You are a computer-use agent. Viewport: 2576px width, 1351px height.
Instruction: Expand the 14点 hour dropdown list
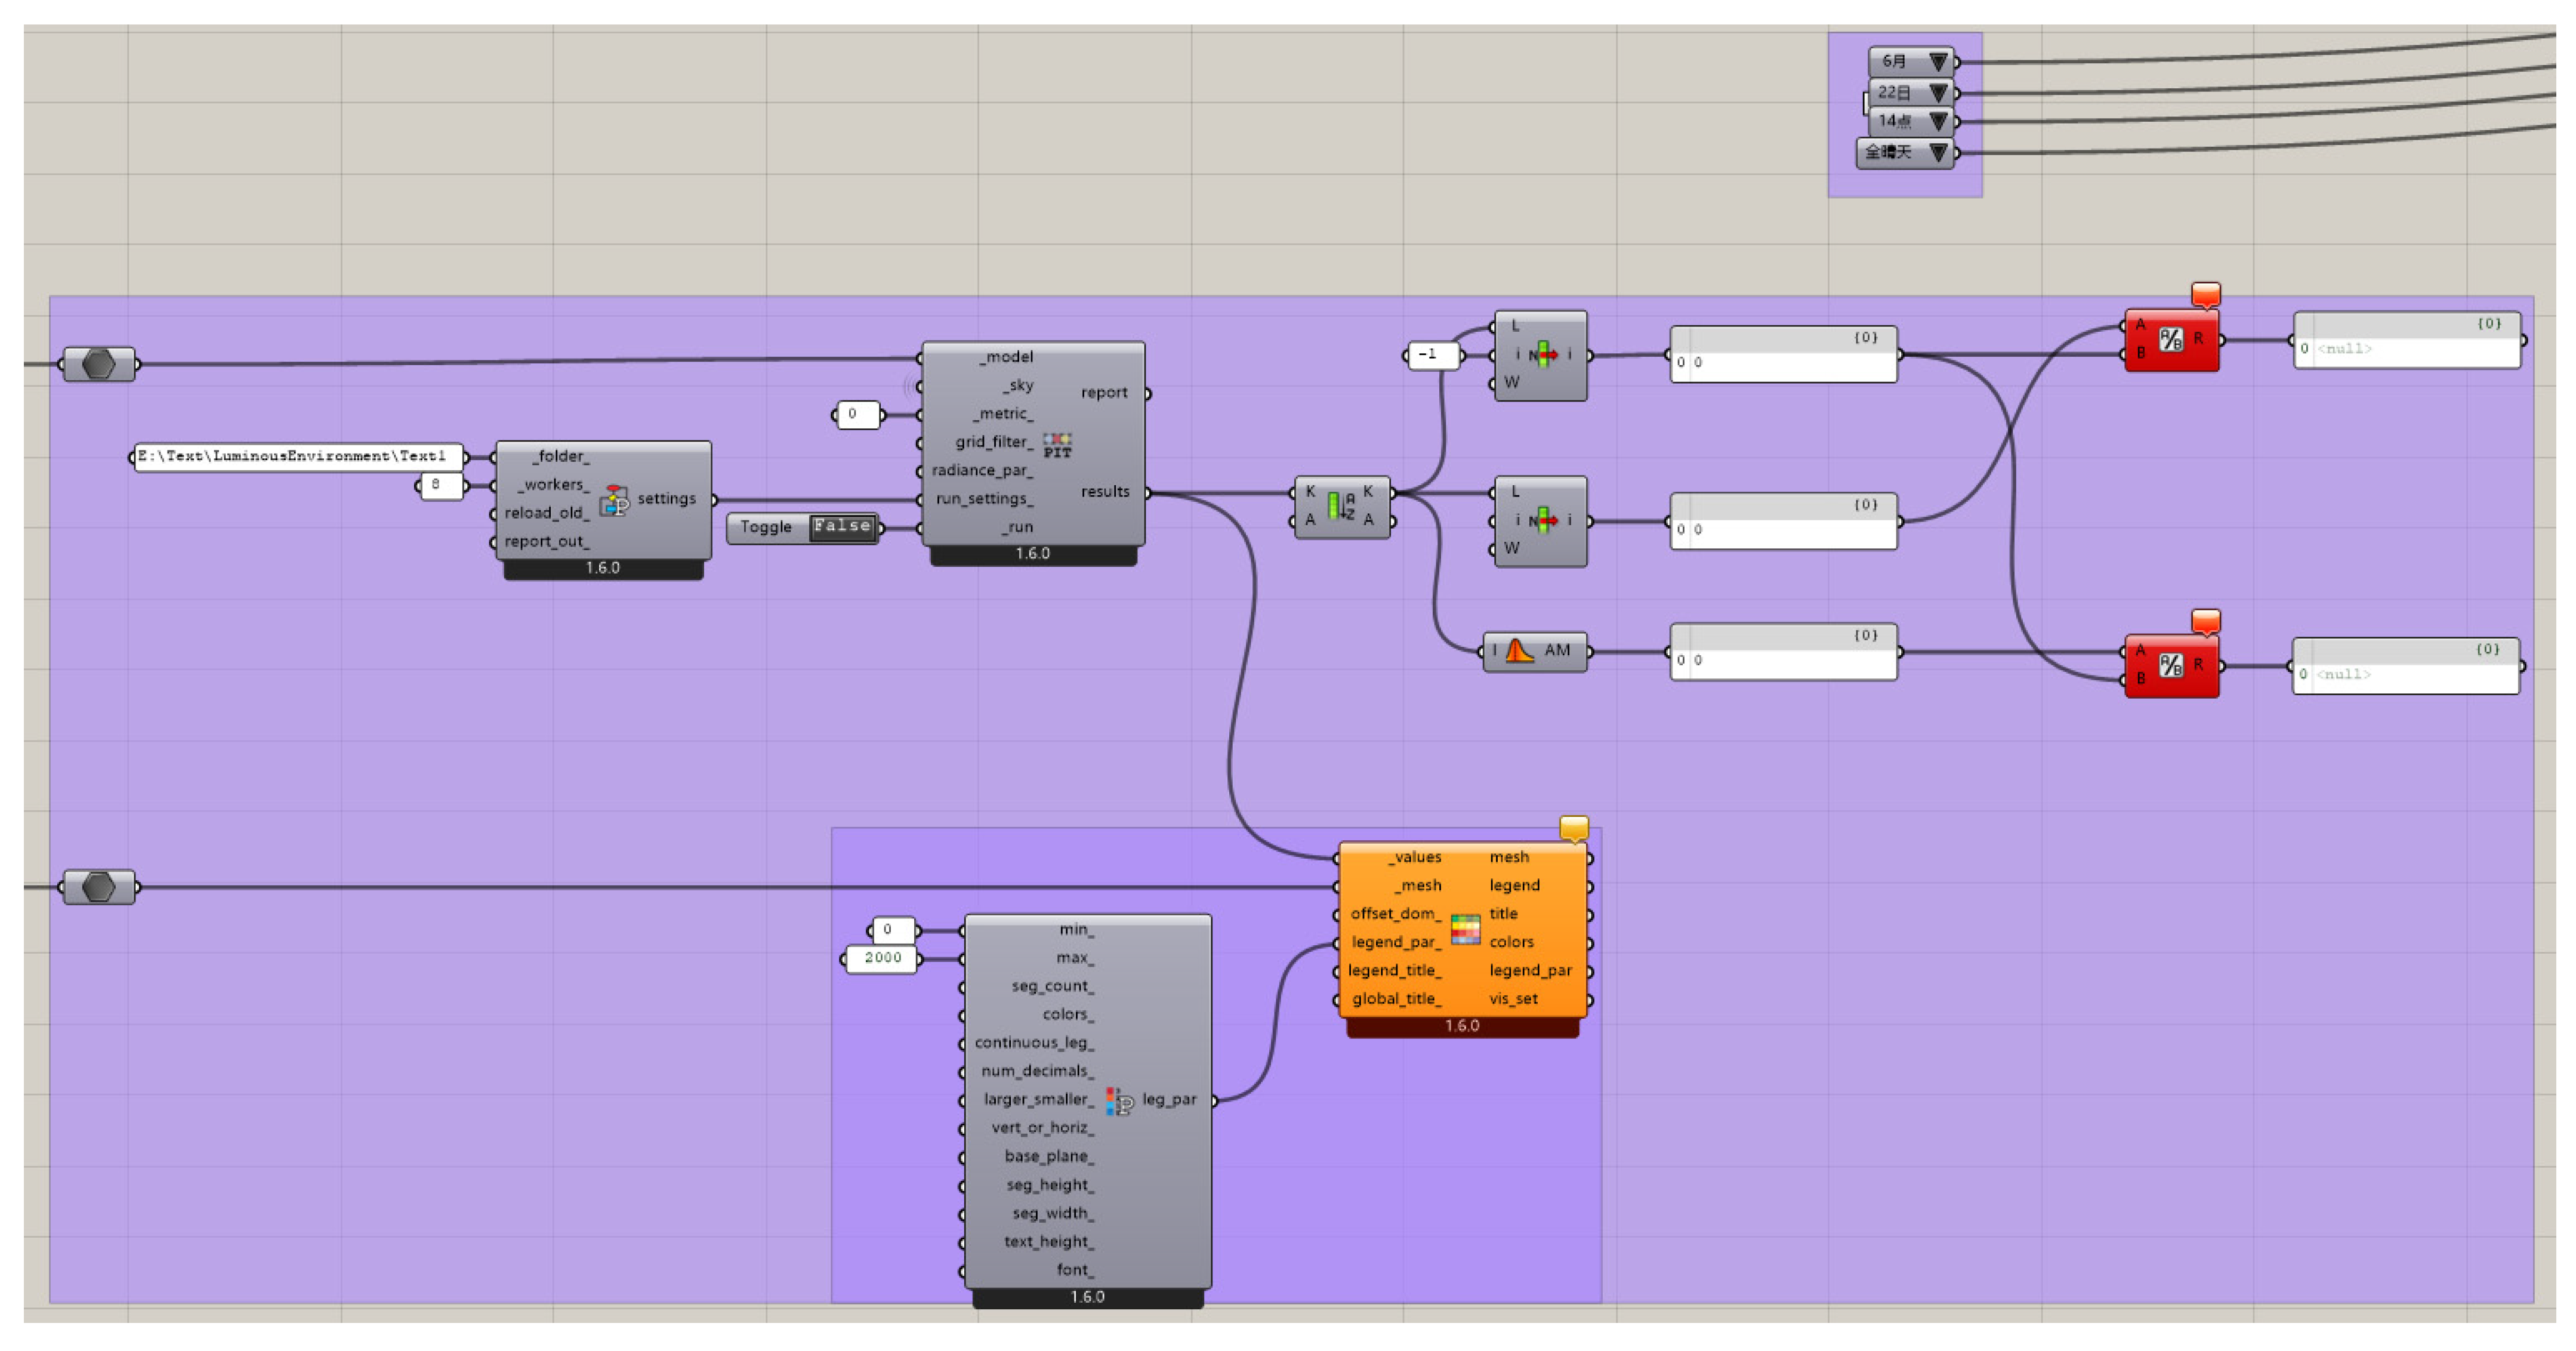(x=1938, y=122)
